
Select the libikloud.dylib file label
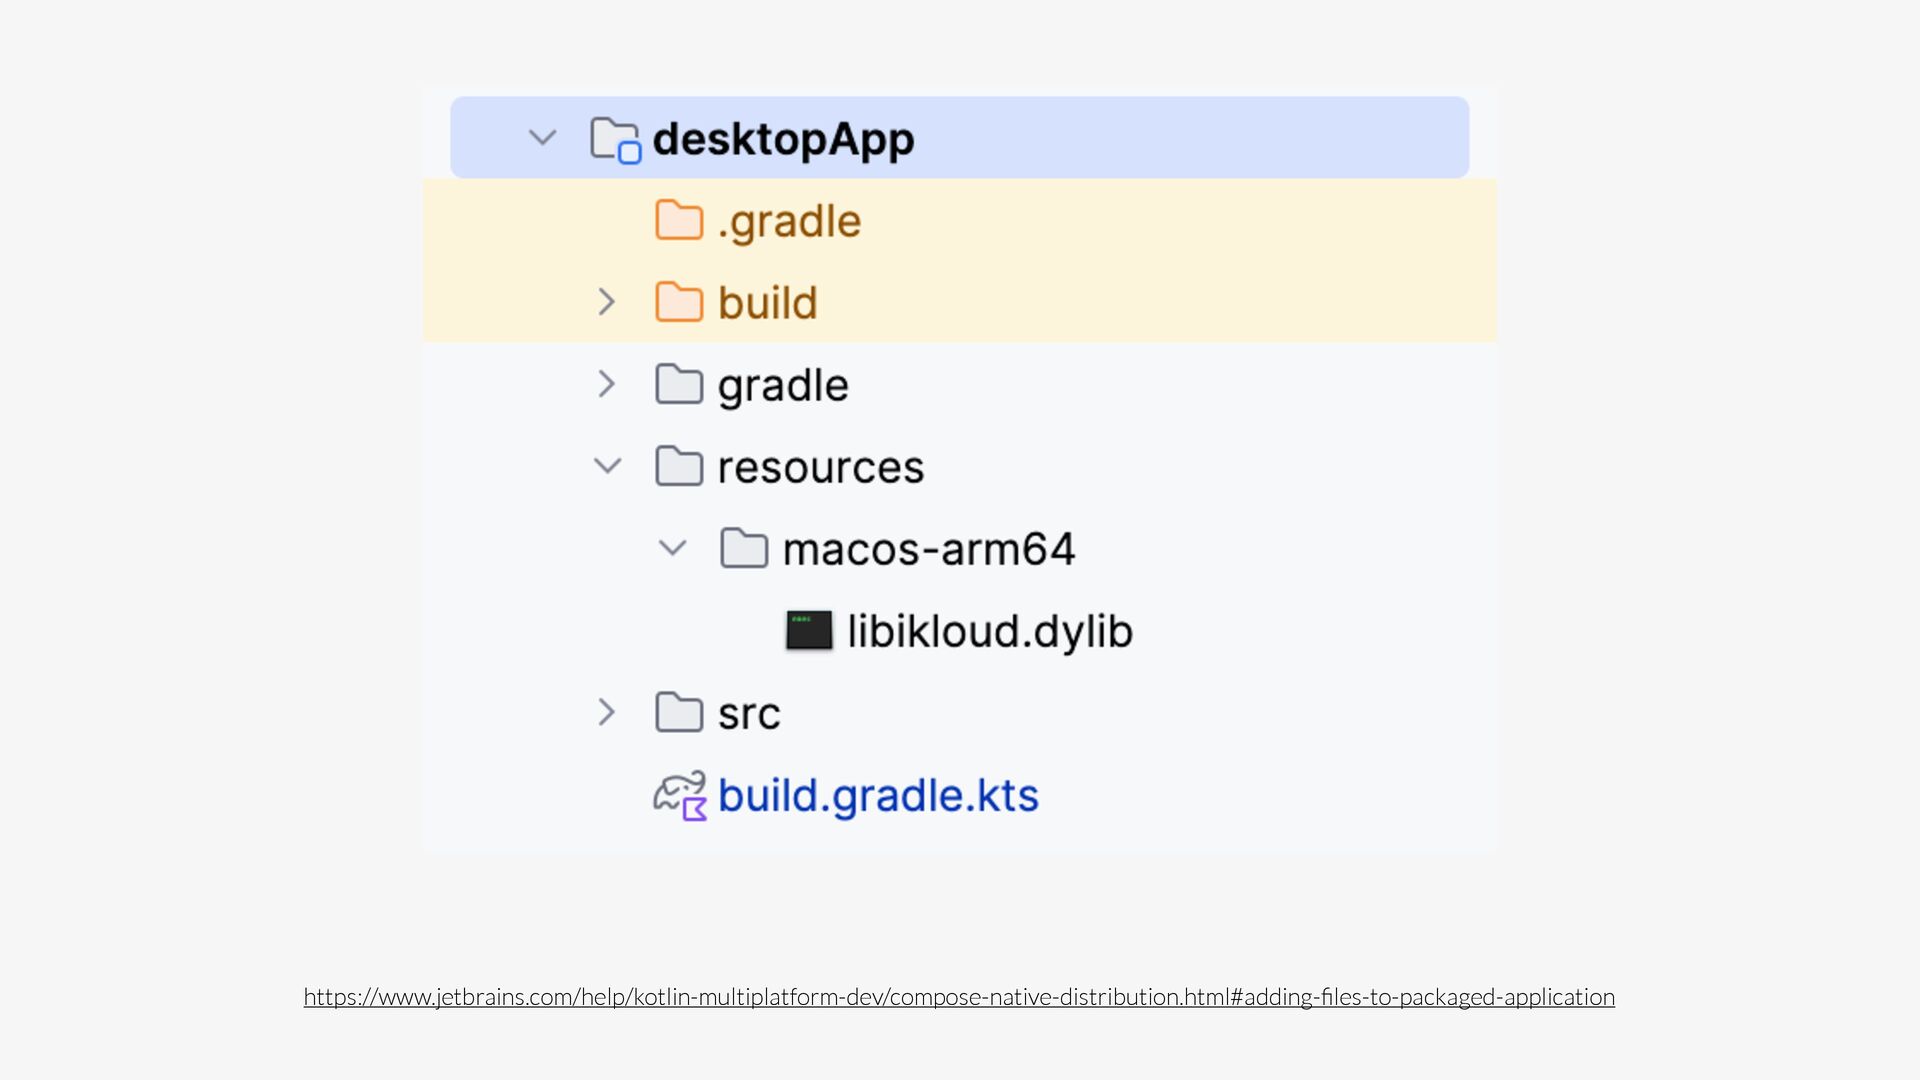coord(989,631)
